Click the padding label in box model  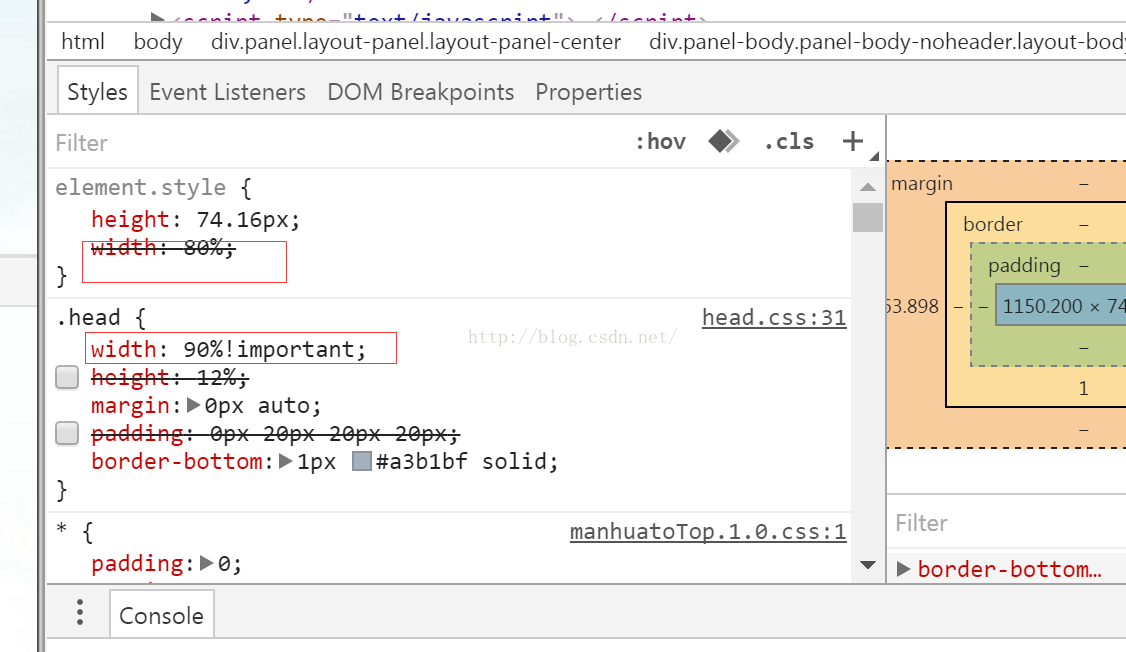(1024, 266)
